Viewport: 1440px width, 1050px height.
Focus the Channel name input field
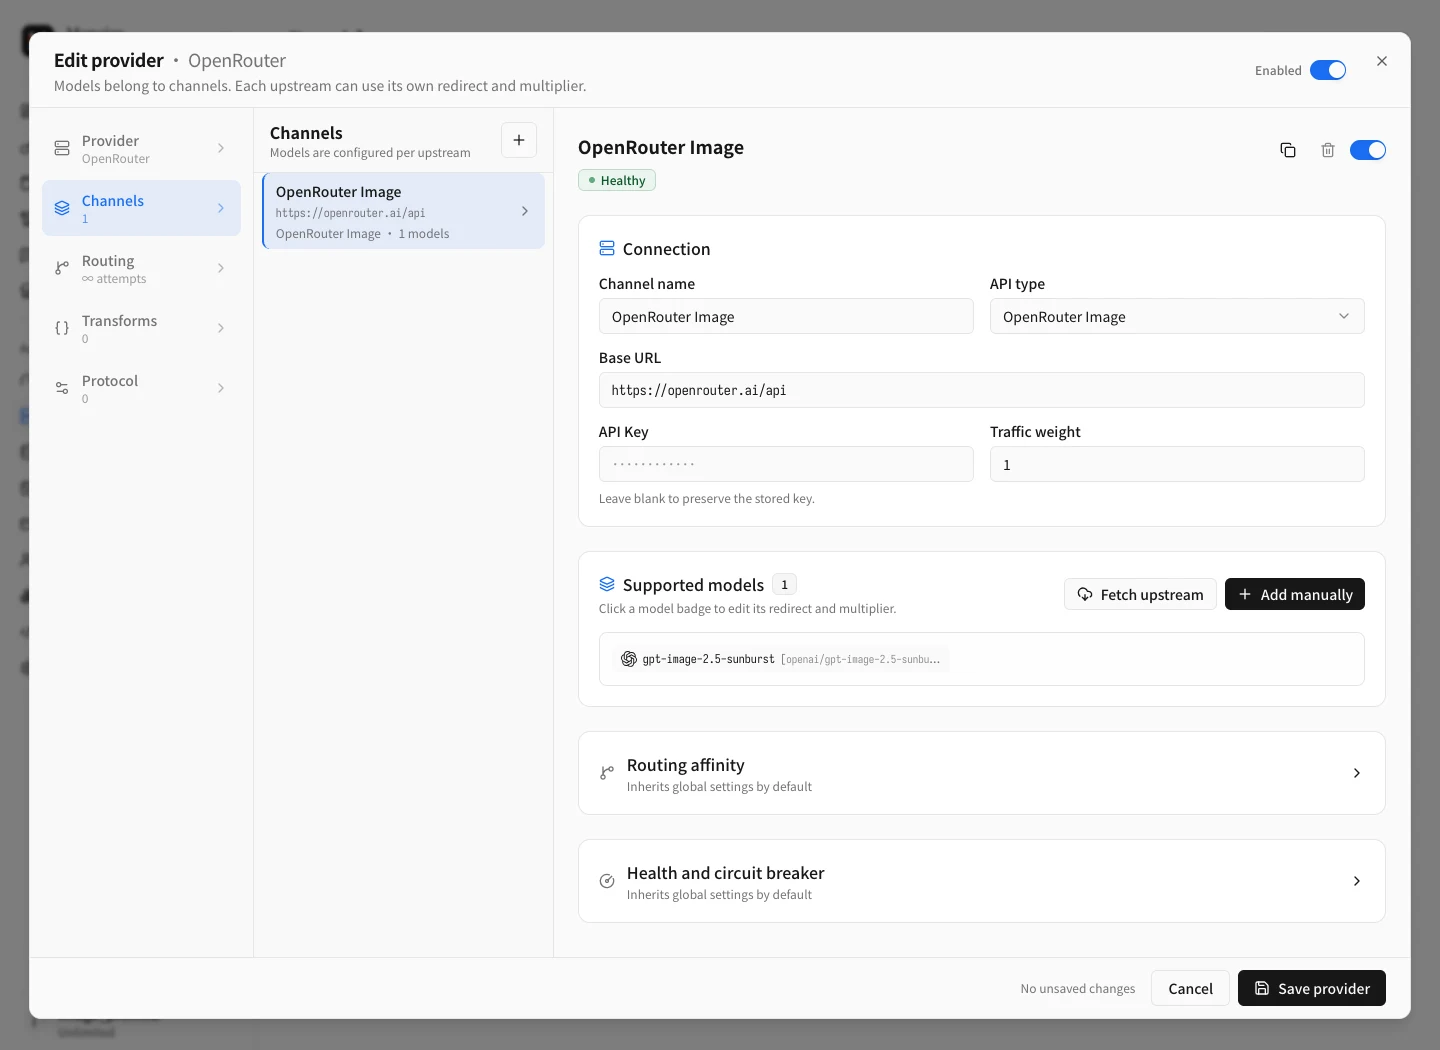pyautogui.click(x=786, y=316)
